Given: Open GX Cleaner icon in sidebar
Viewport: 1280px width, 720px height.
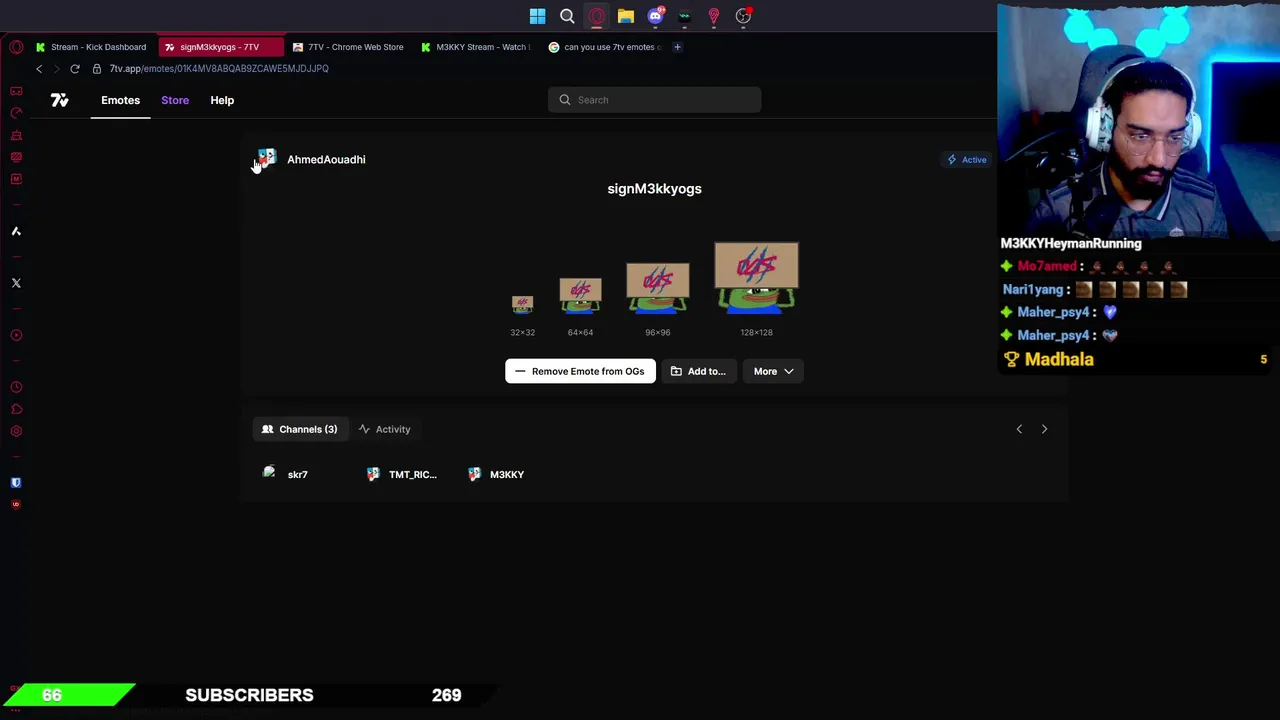Looking at the screenshot, I should coord(16,135).
